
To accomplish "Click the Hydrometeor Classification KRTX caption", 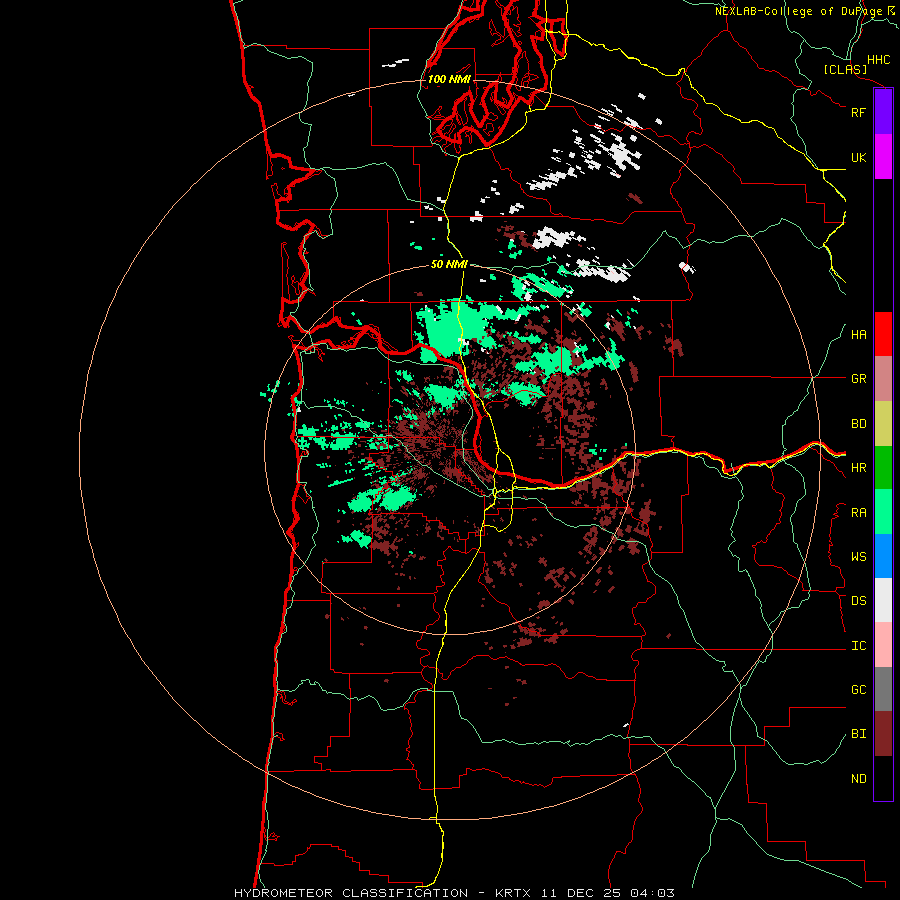I will (x=454, y=893).
